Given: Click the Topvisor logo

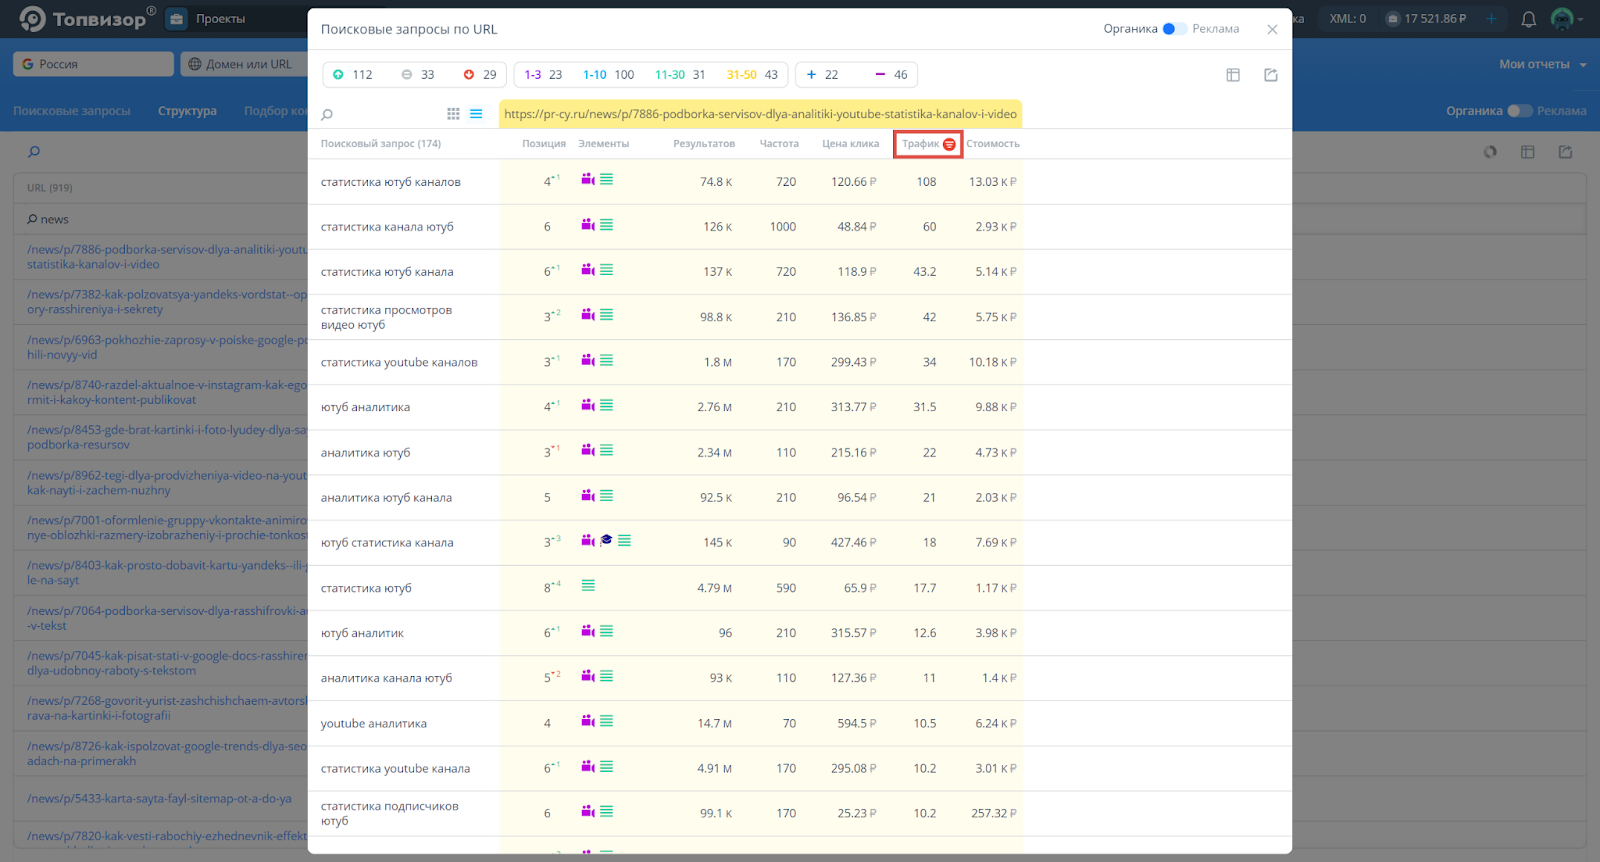Looking at the screenshot, I should (88, 18).
